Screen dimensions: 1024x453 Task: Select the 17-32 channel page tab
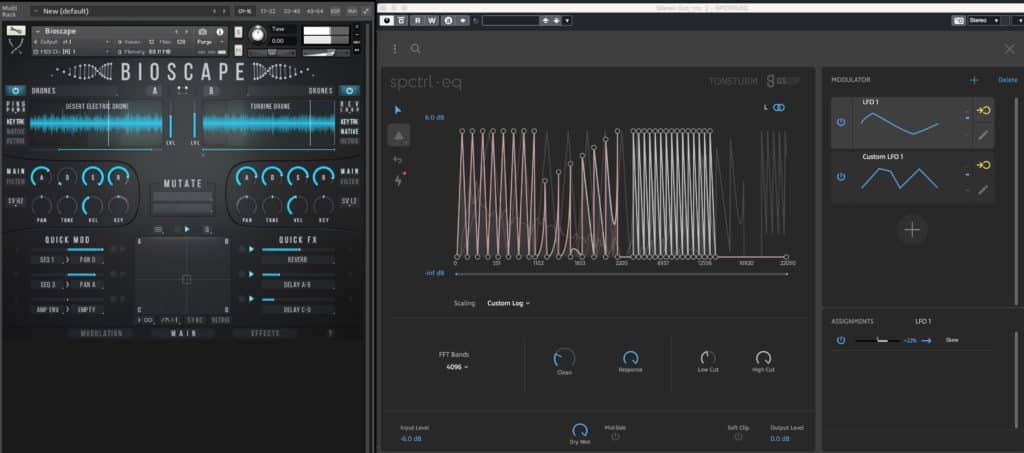pyautogui.click(x=268, y=11)
